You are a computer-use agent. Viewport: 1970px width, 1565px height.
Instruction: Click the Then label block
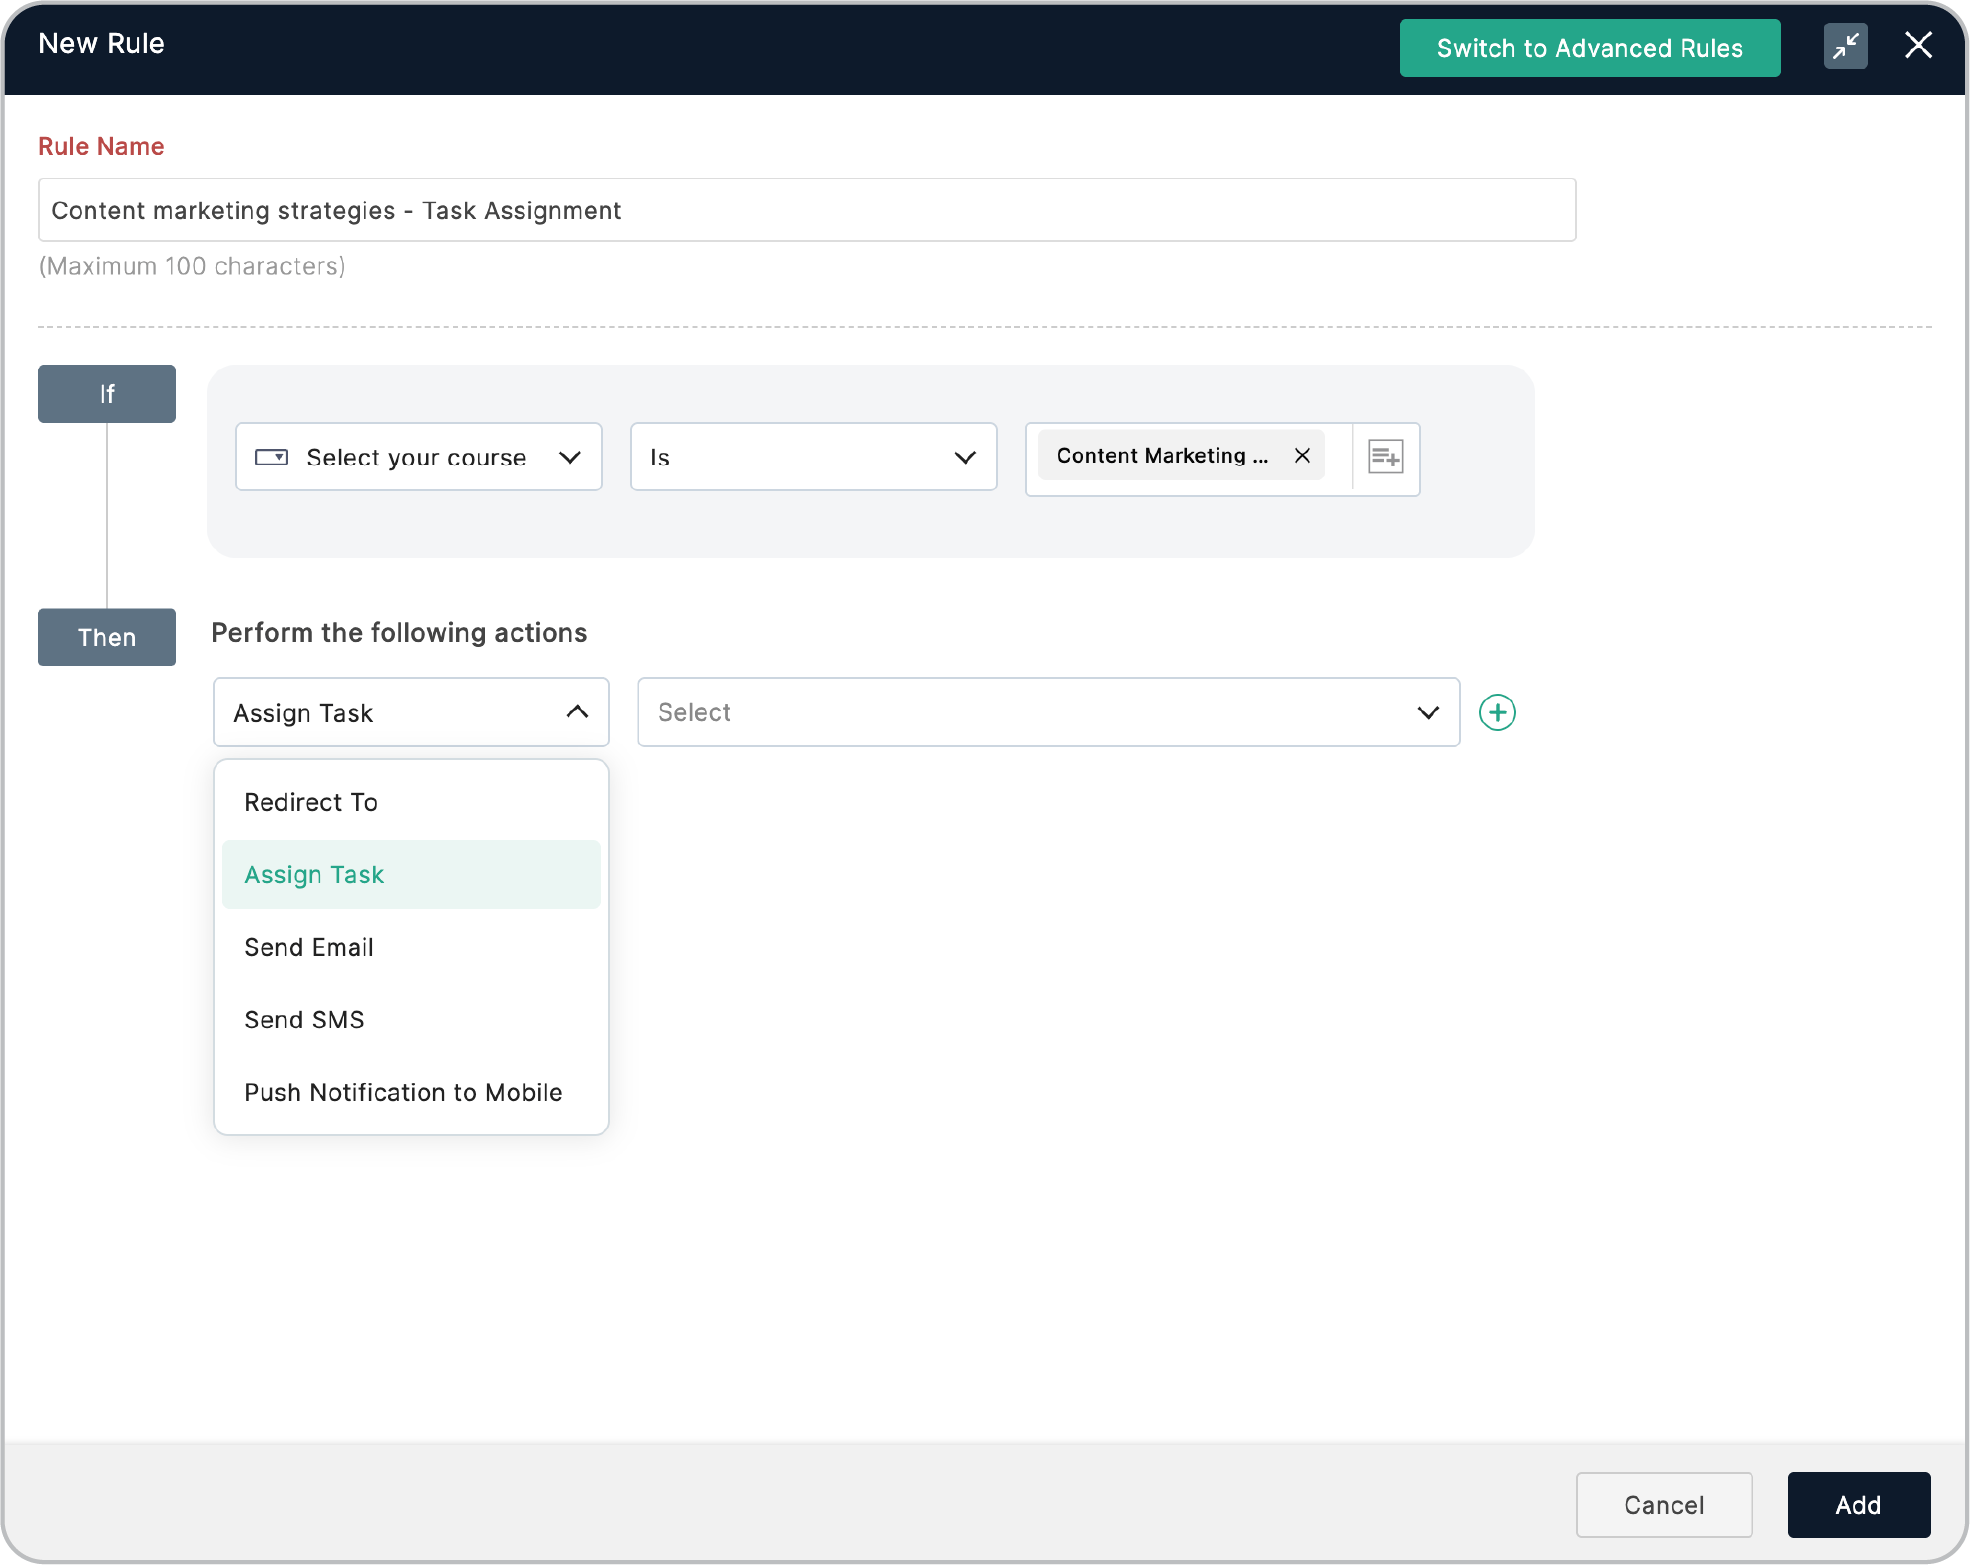pyautogui.click(x=106, y=637)
